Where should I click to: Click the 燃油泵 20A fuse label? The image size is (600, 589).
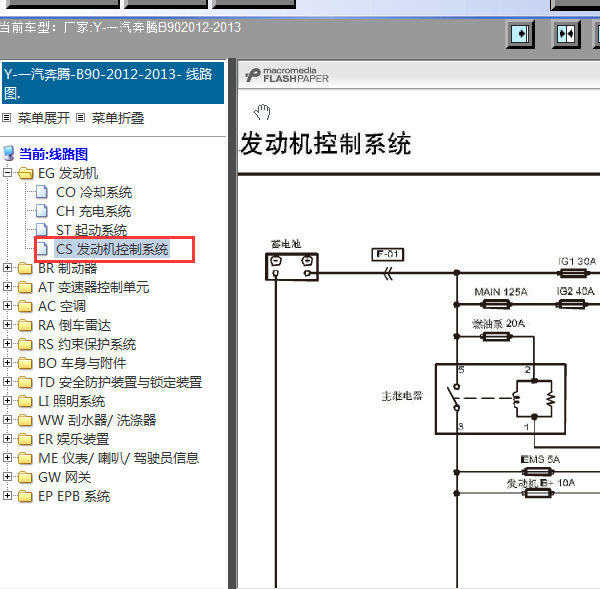coord(498,324)
